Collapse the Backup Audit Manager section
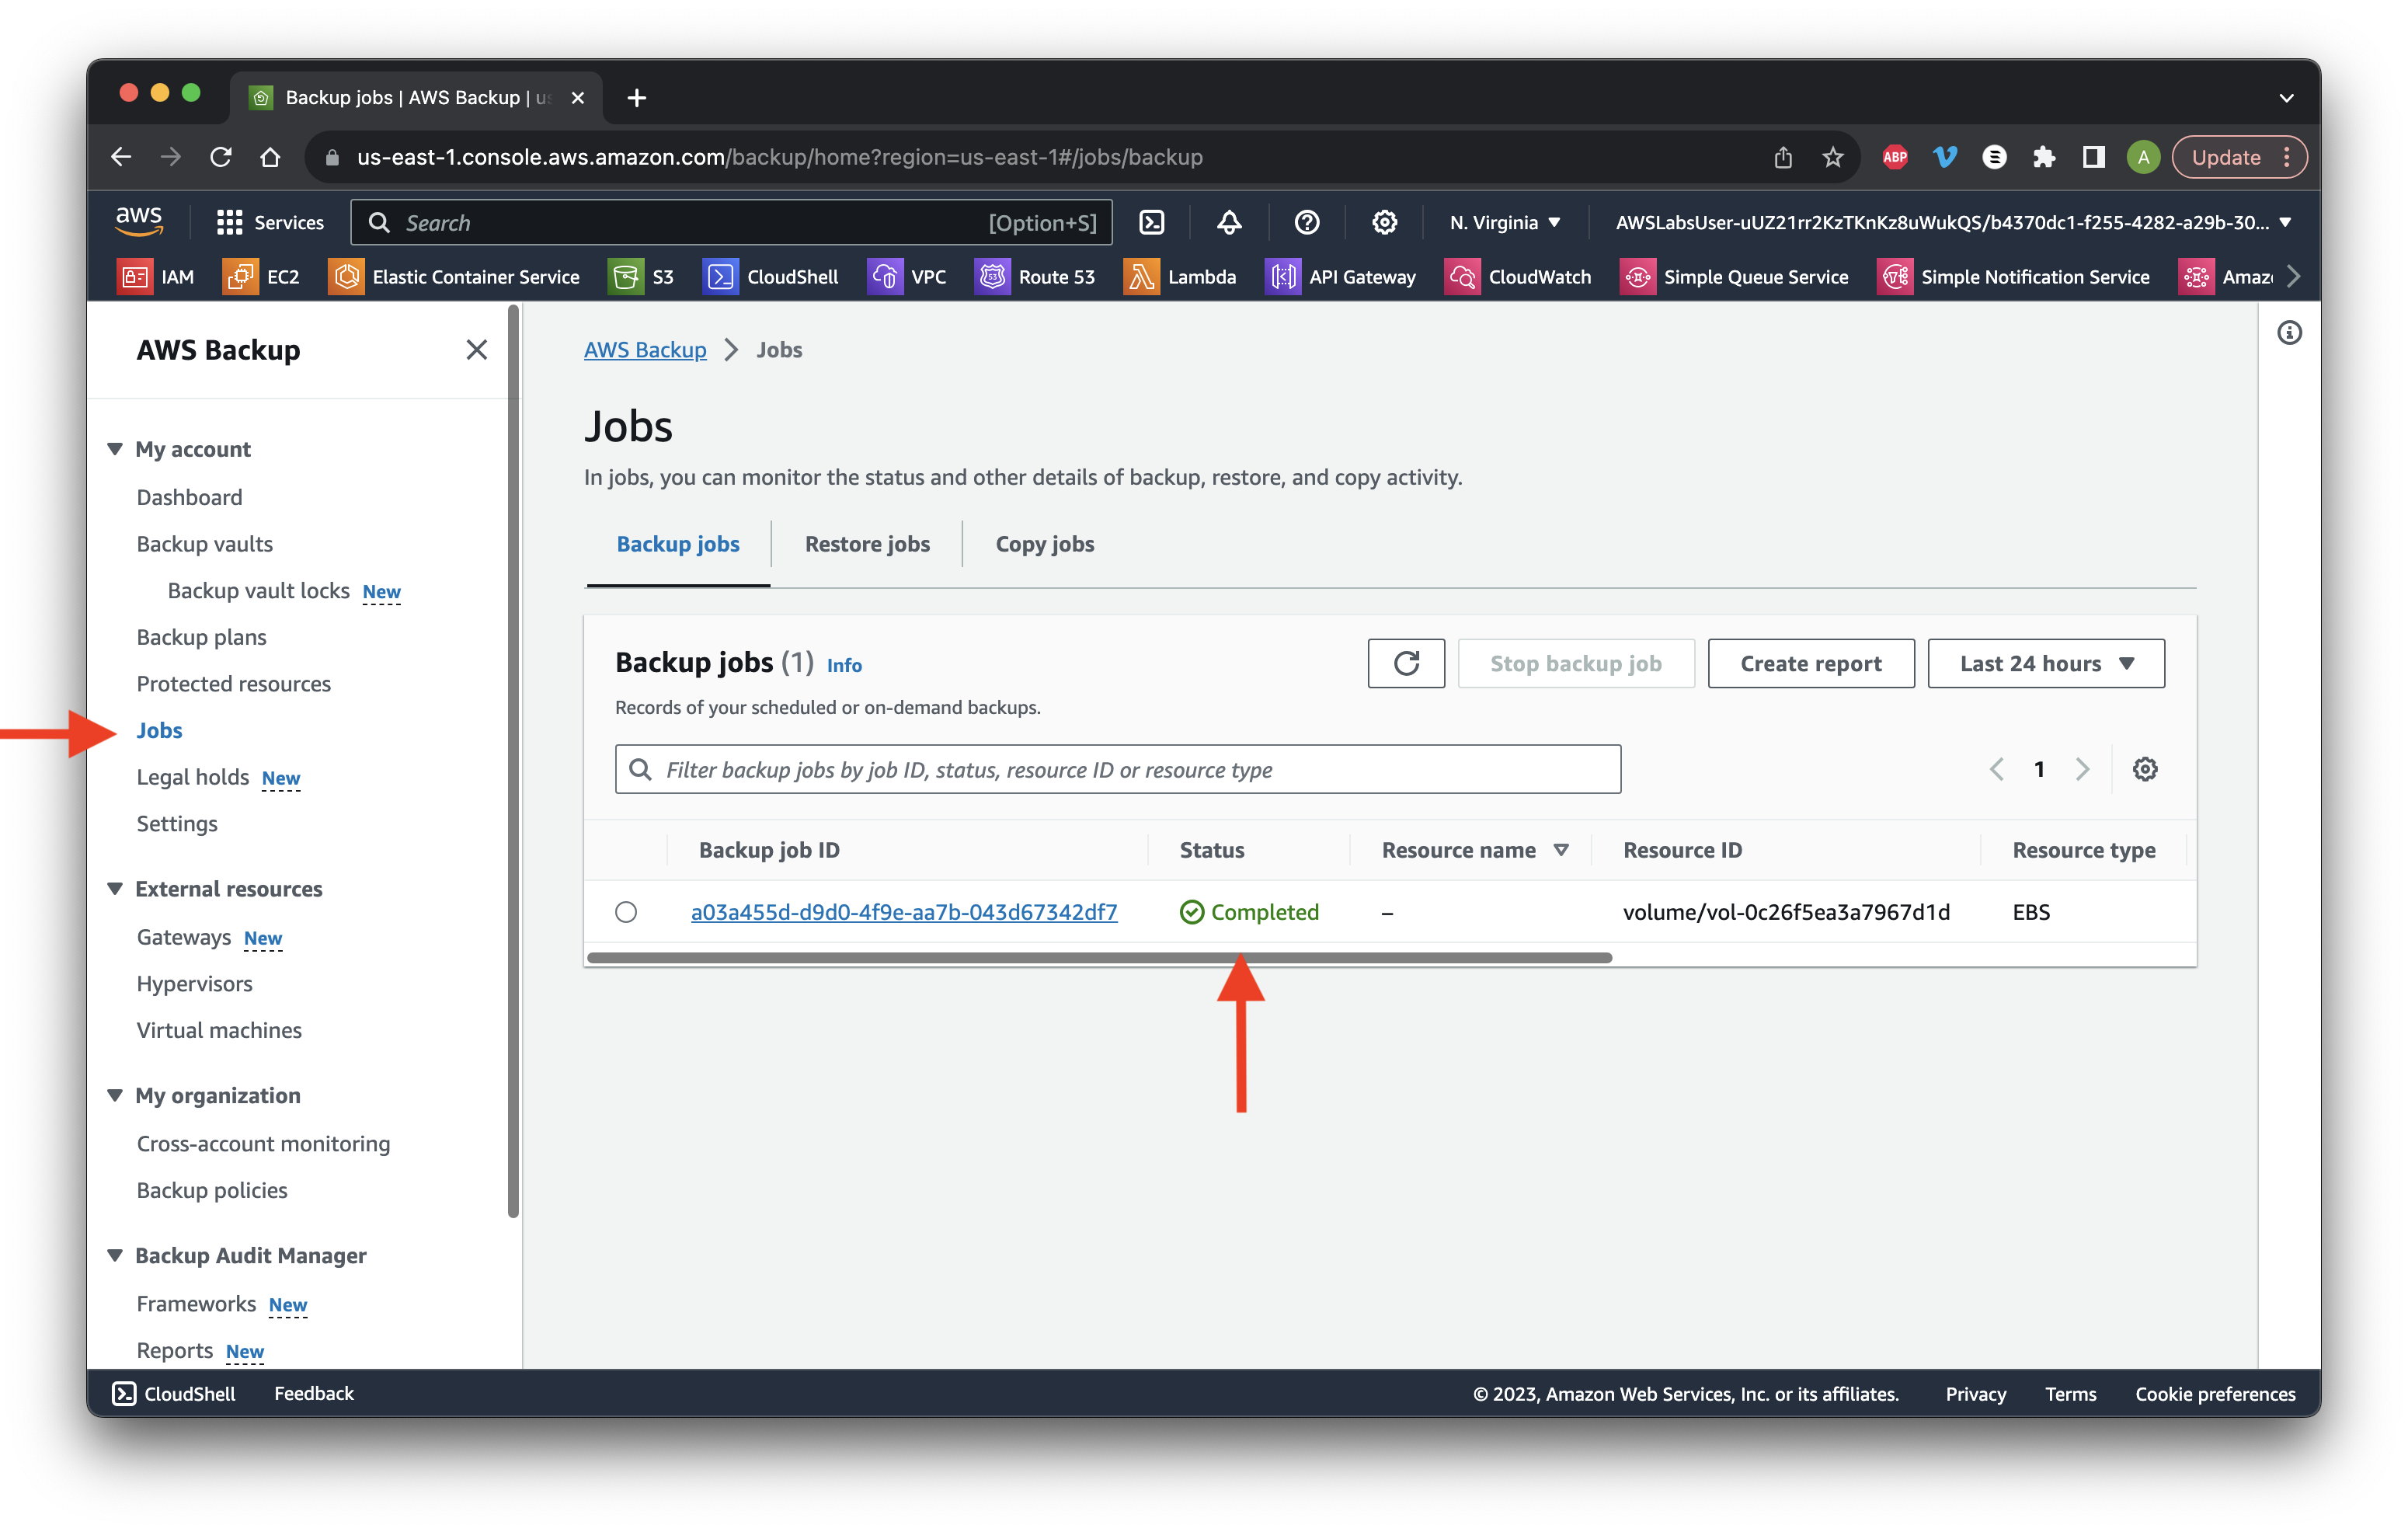 coord(114,1255)
